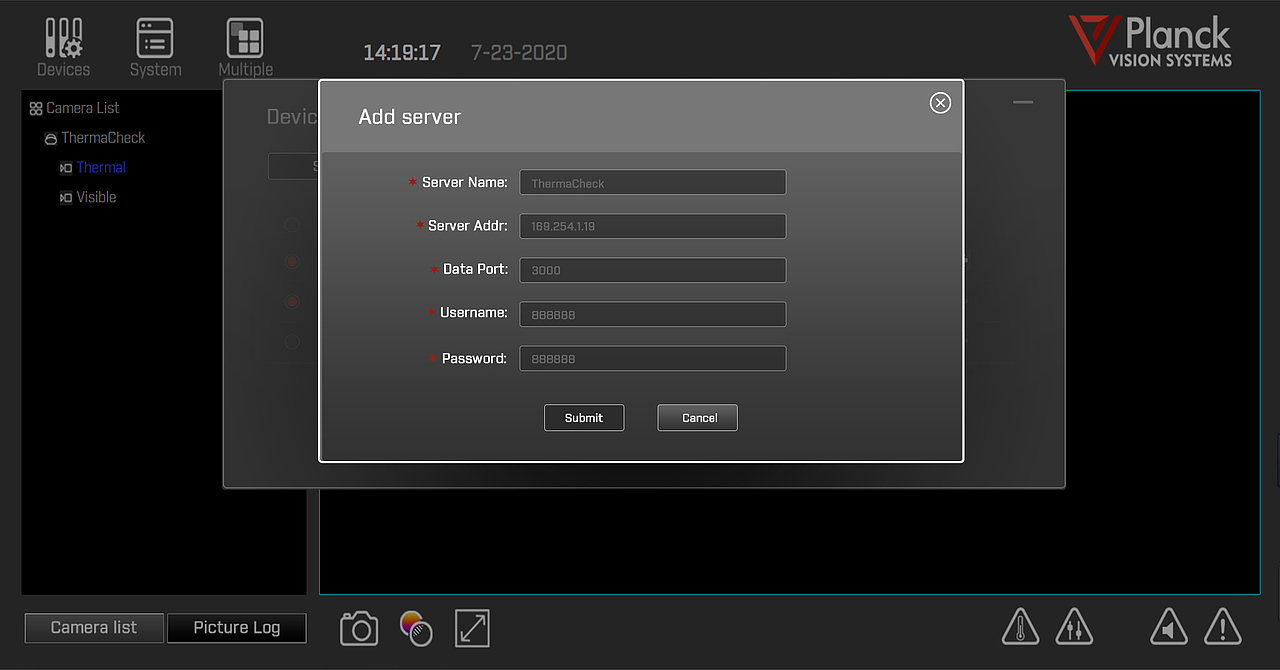Minimize the dimmed Device window behind
This screenshot has width=1280, height=670.
[1022, 102]
